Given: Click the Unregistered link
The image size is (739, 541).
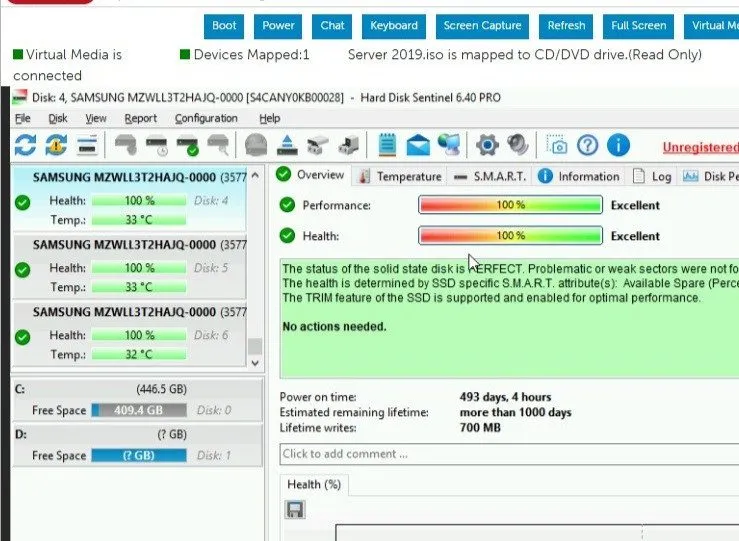Looking at the screenshot, I should tap(700, 148).
